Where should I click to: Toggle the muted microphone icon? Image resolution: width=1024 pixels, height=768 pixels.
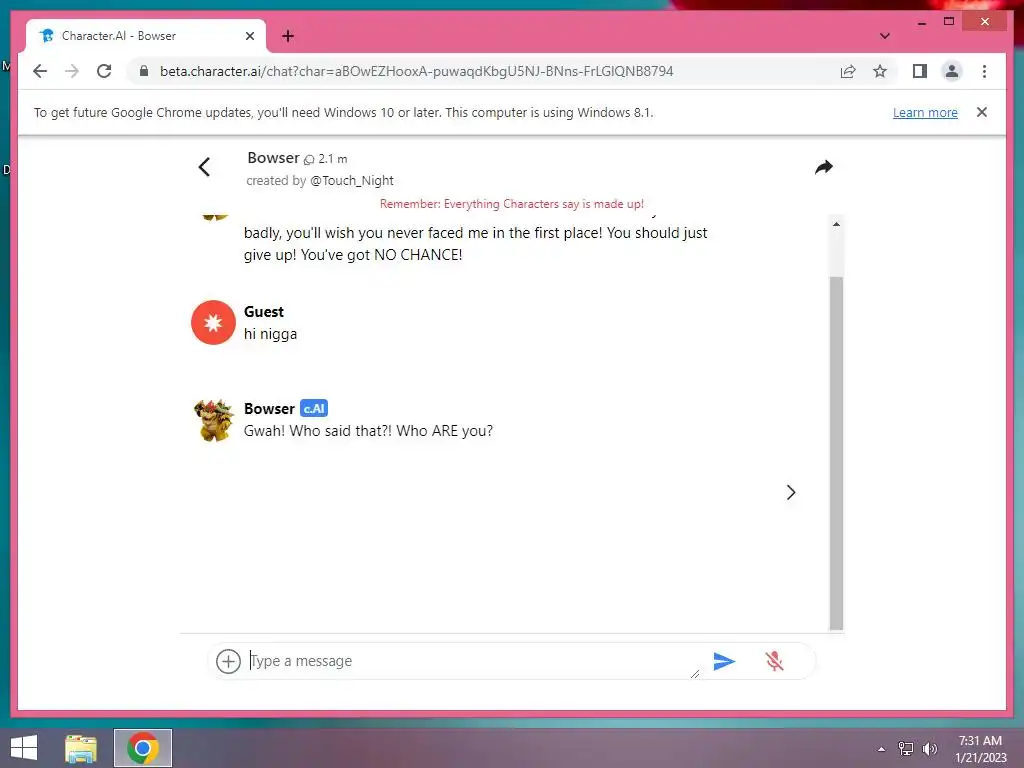775,661
